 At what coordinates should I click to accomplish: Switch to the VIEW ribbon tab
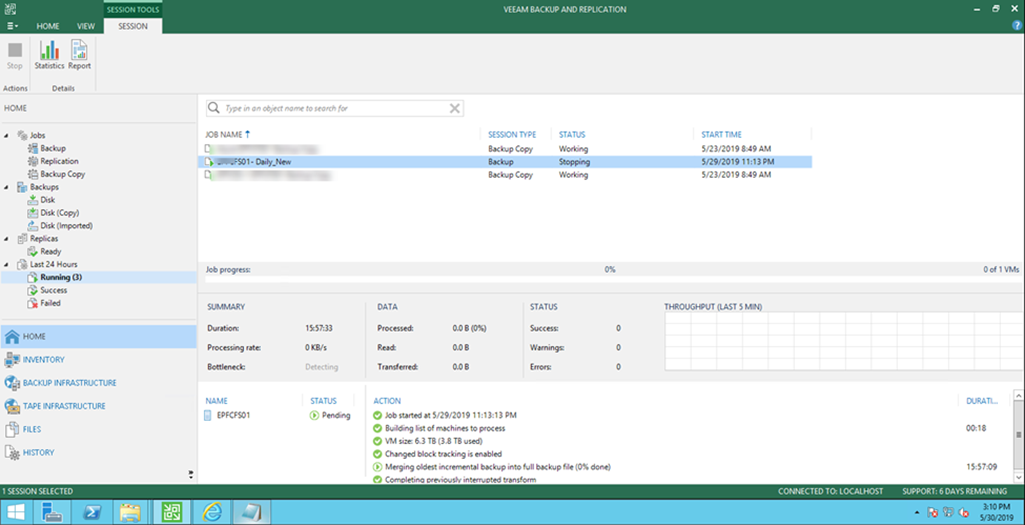coord(86,26)
